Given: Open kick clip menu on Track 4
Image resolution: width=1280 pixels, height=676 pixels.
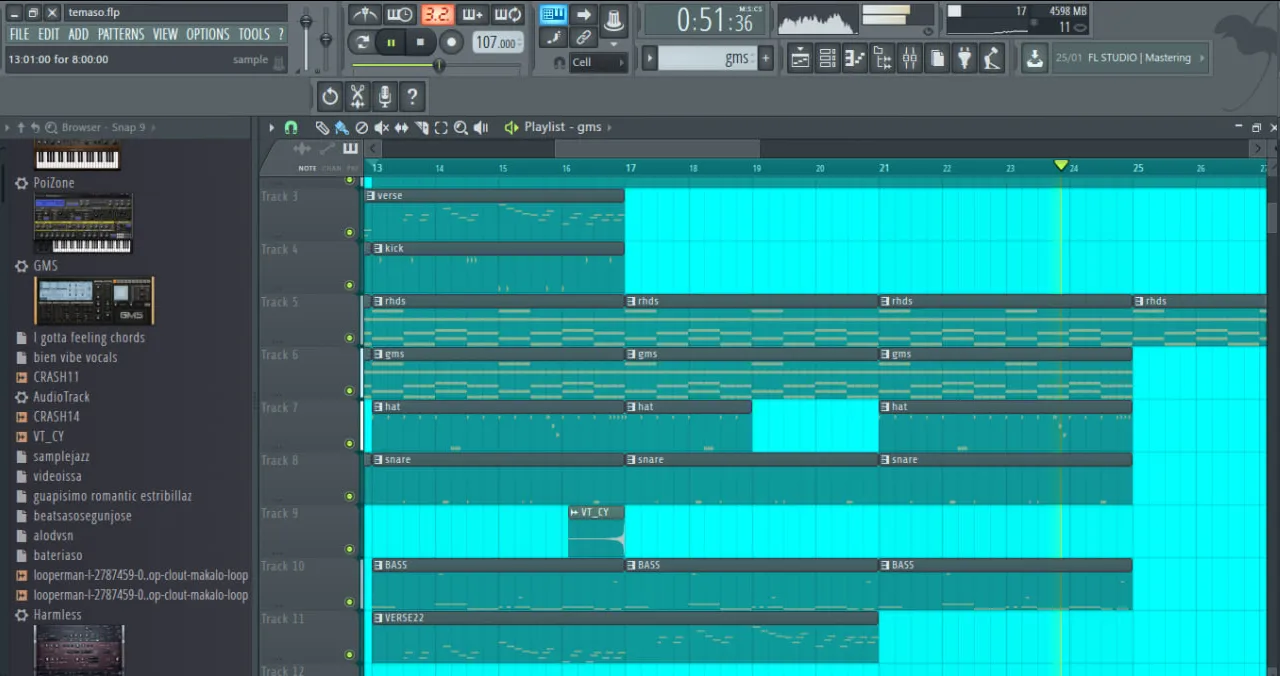Looking at the screenshot, I should click(x=378, y=248).
